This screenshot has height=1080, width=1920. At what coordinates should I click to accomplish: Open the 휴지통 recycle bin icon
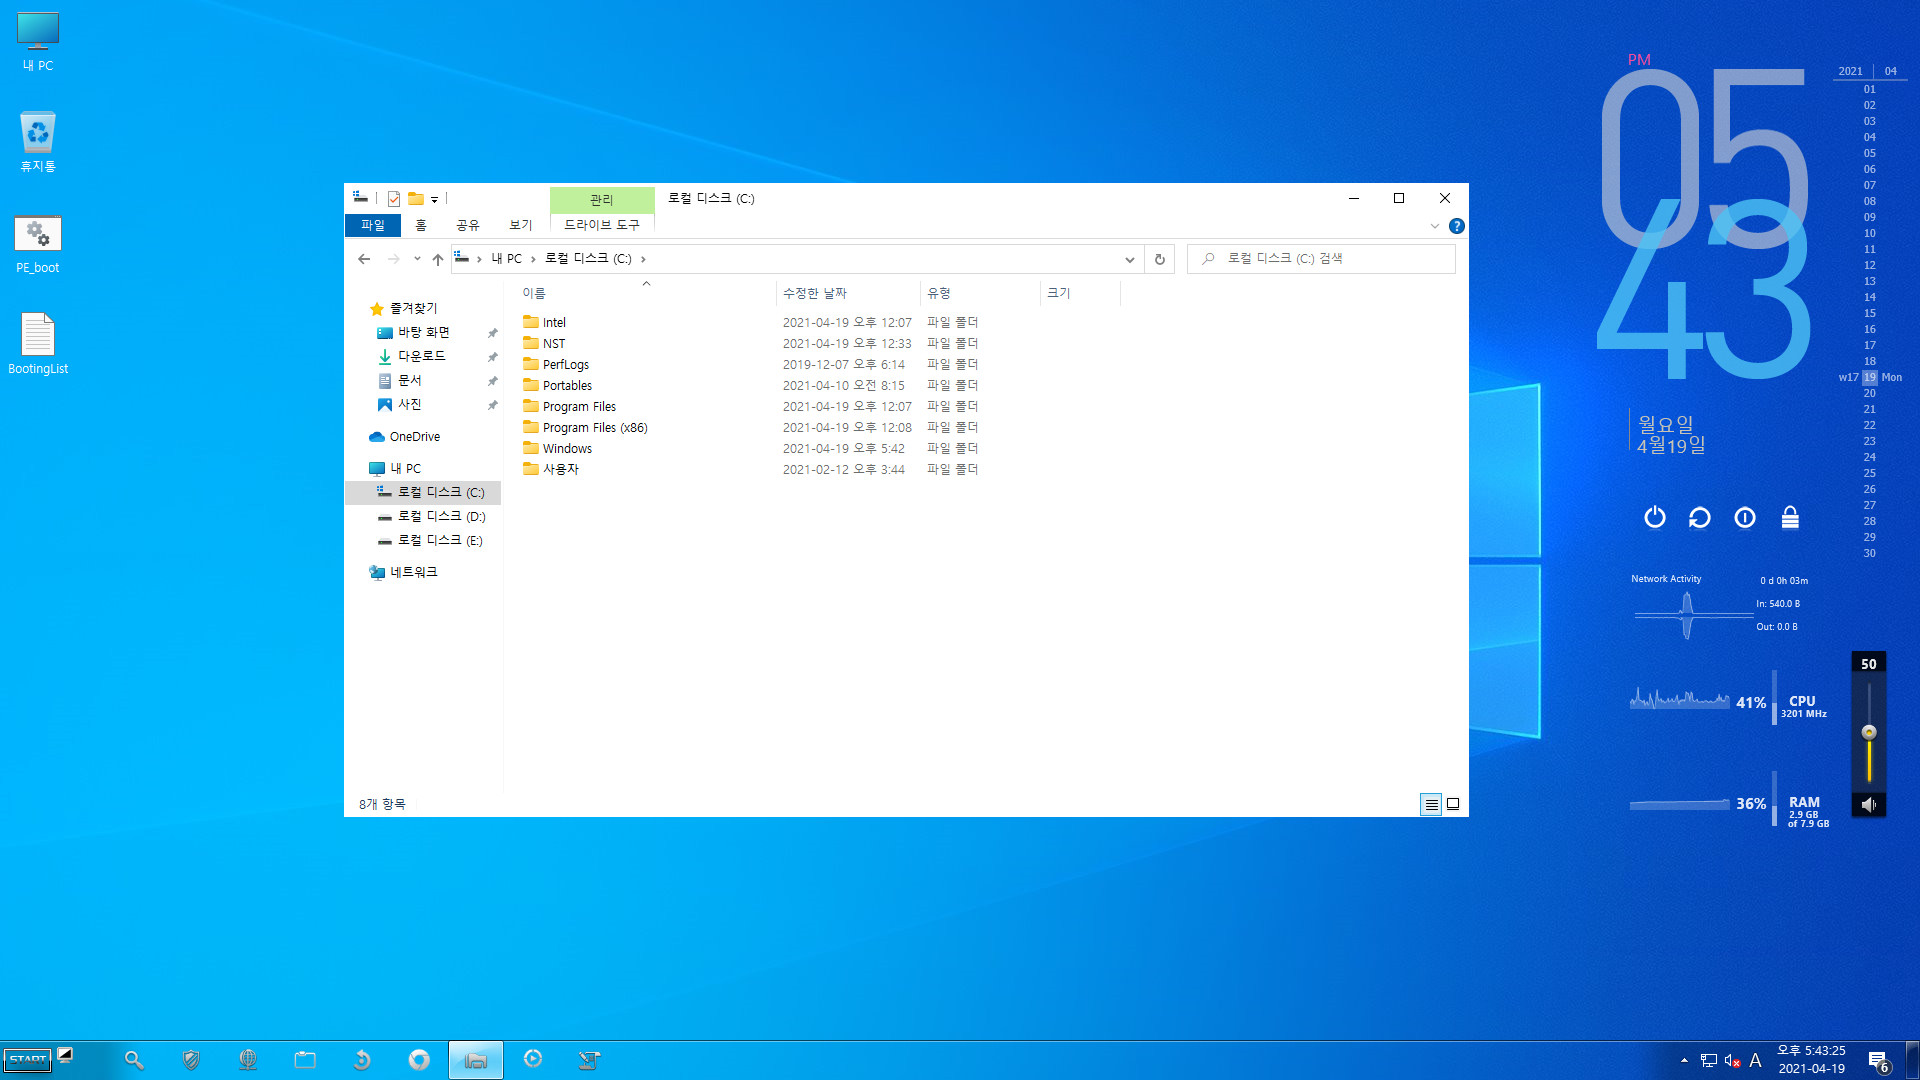tap(38, 142)
